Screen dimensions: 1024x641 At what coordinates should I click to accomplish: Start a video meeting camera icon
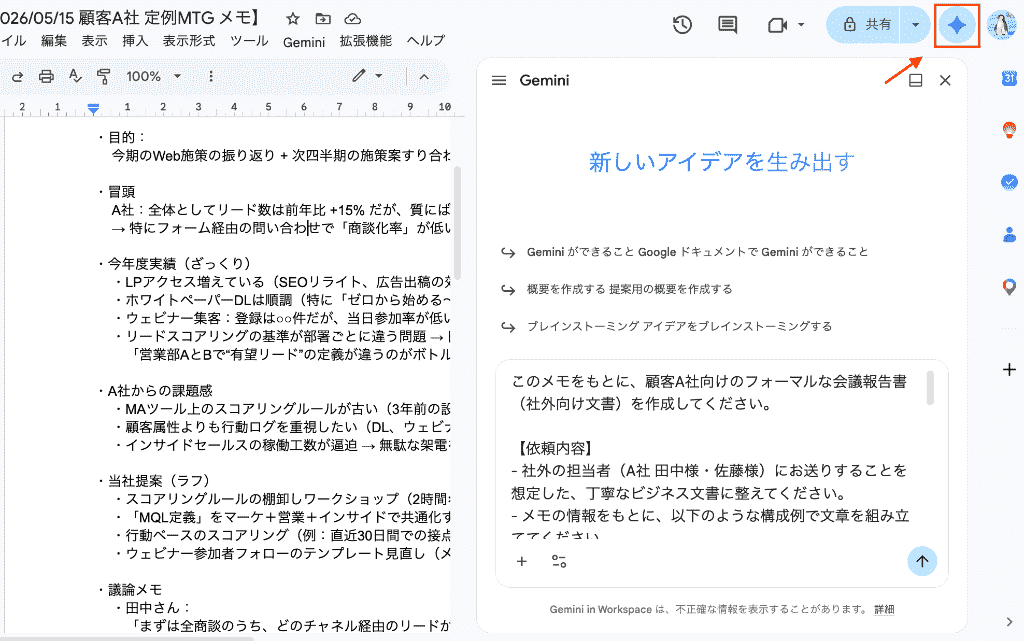tap(777, 25)
